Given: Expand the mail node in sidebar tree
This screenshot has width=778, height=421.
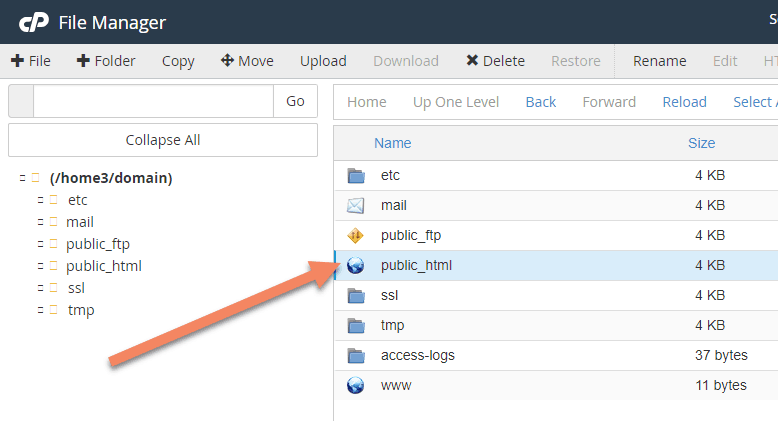Looking at the screenshot, I should [x=40, y=222].
